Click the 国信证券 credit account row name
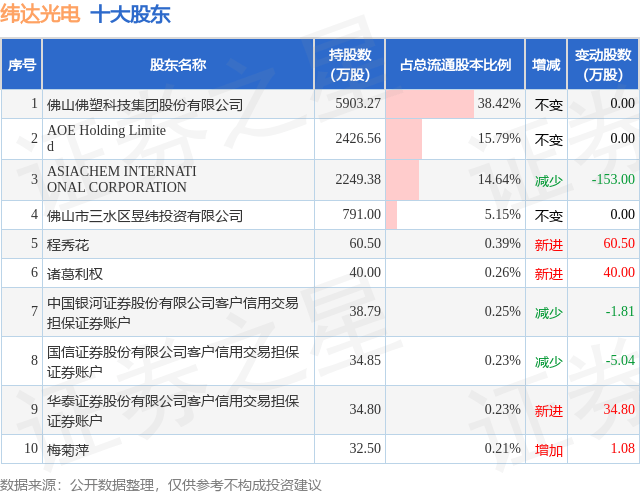 [173, 362]
